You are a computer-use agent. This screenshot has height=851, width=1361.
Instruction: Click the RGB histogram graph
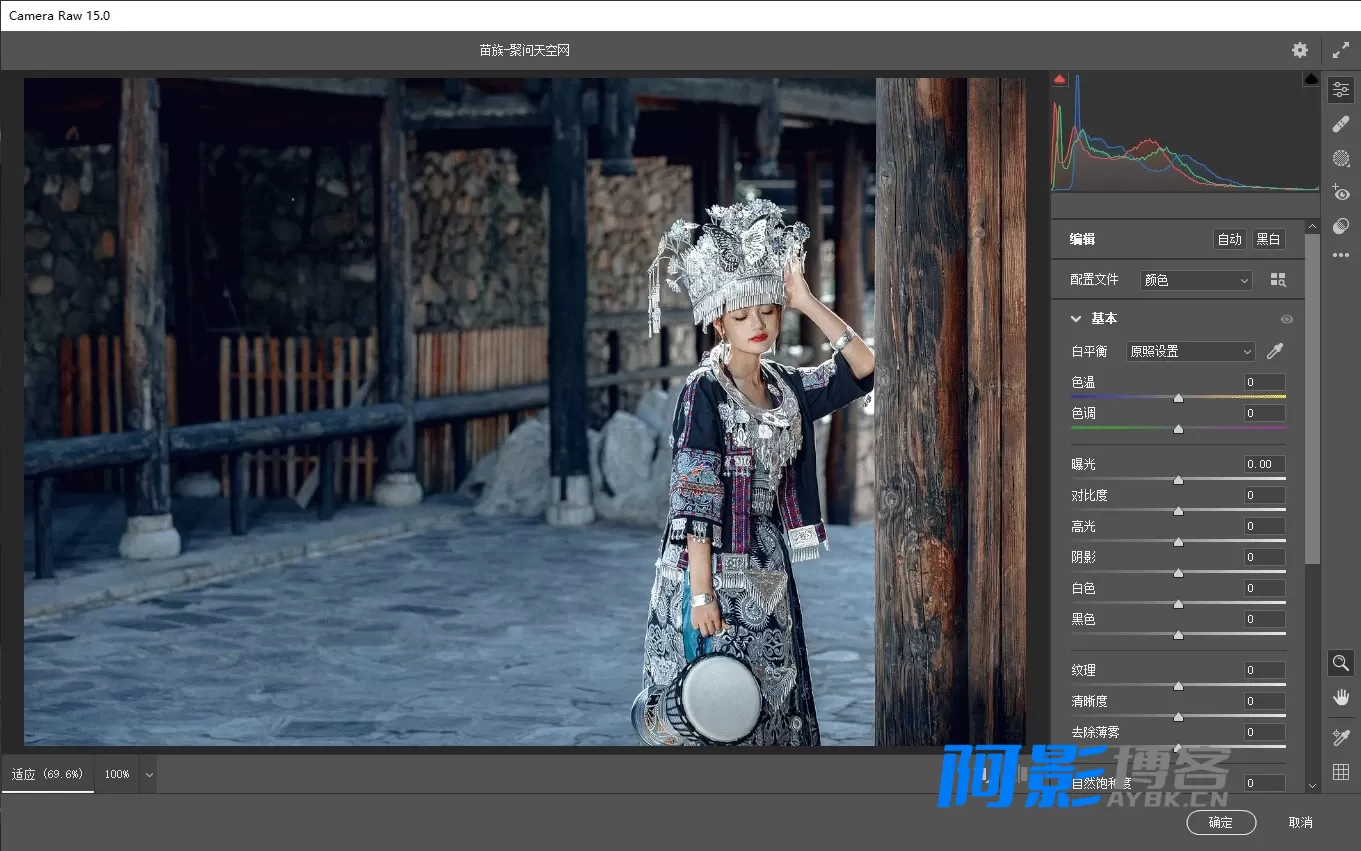click(1185, 131)
